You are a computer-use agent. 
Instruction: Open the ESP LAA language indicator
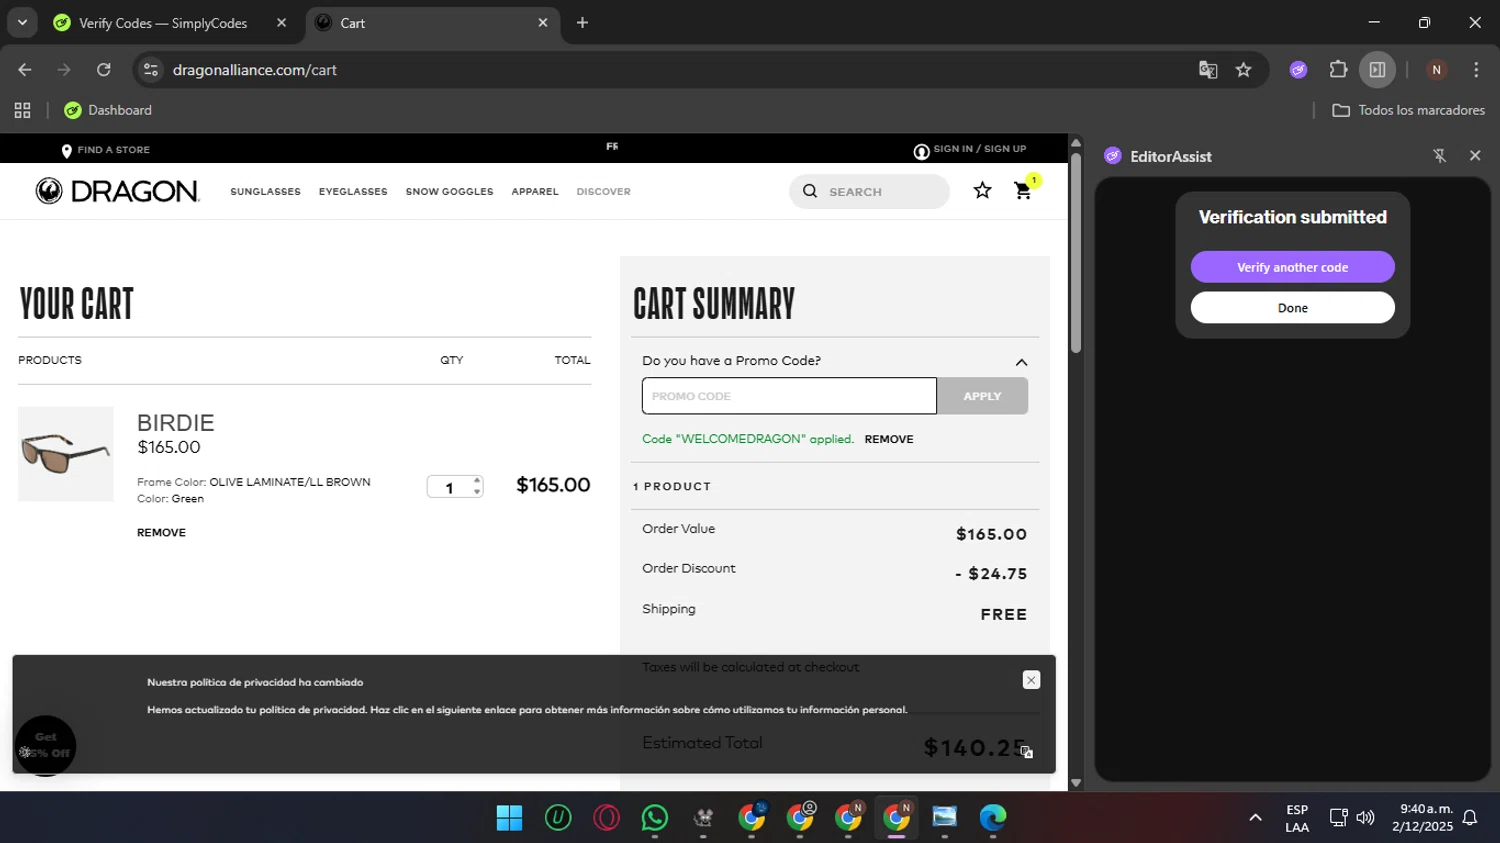(1297, 818)
